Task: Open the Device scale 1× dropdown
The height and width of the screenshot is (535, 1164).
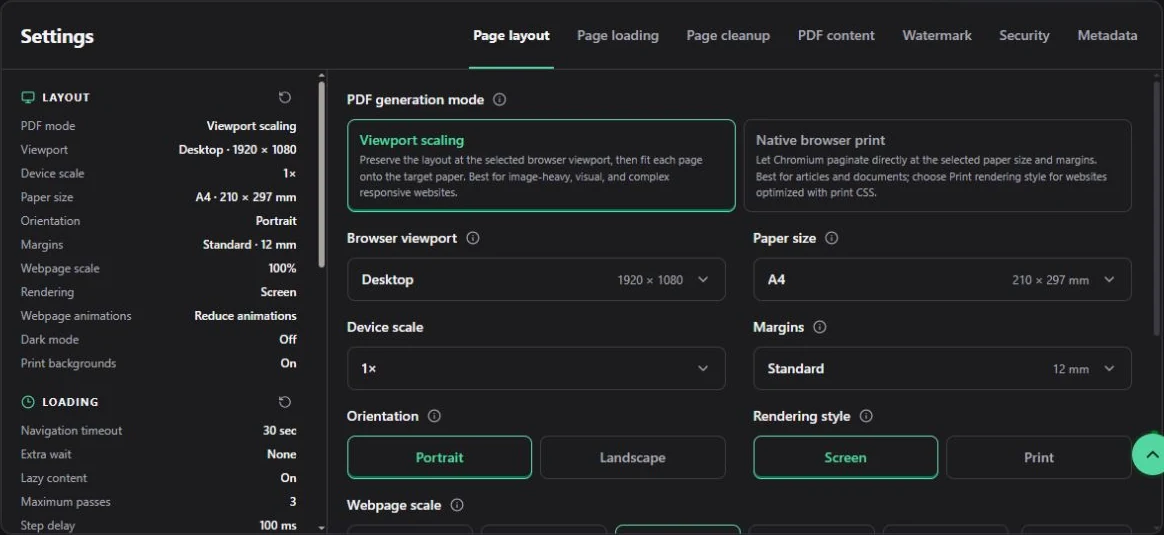Action: [536, 368]
